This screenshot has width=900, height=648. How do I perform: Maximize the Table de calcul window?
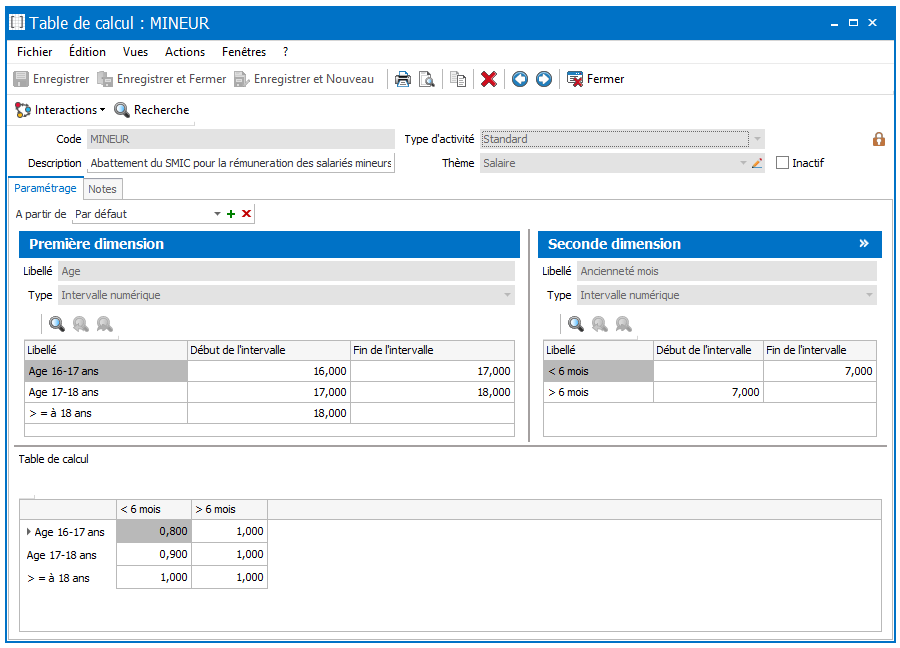pyautogui.click(x=854, y=23)
